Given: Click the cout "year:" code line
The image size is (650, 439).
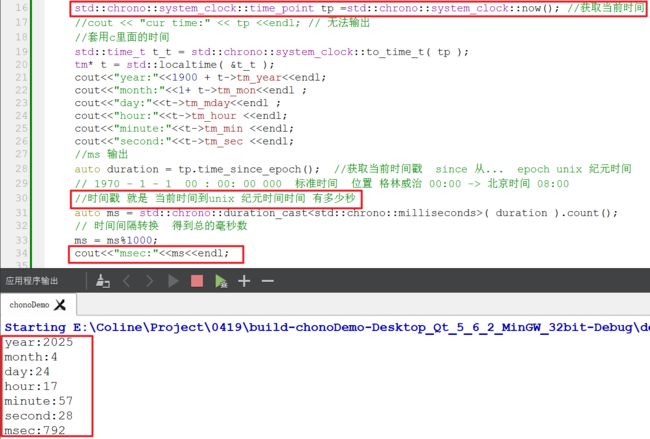Looking at the screenshot, I should click(200, 78).
